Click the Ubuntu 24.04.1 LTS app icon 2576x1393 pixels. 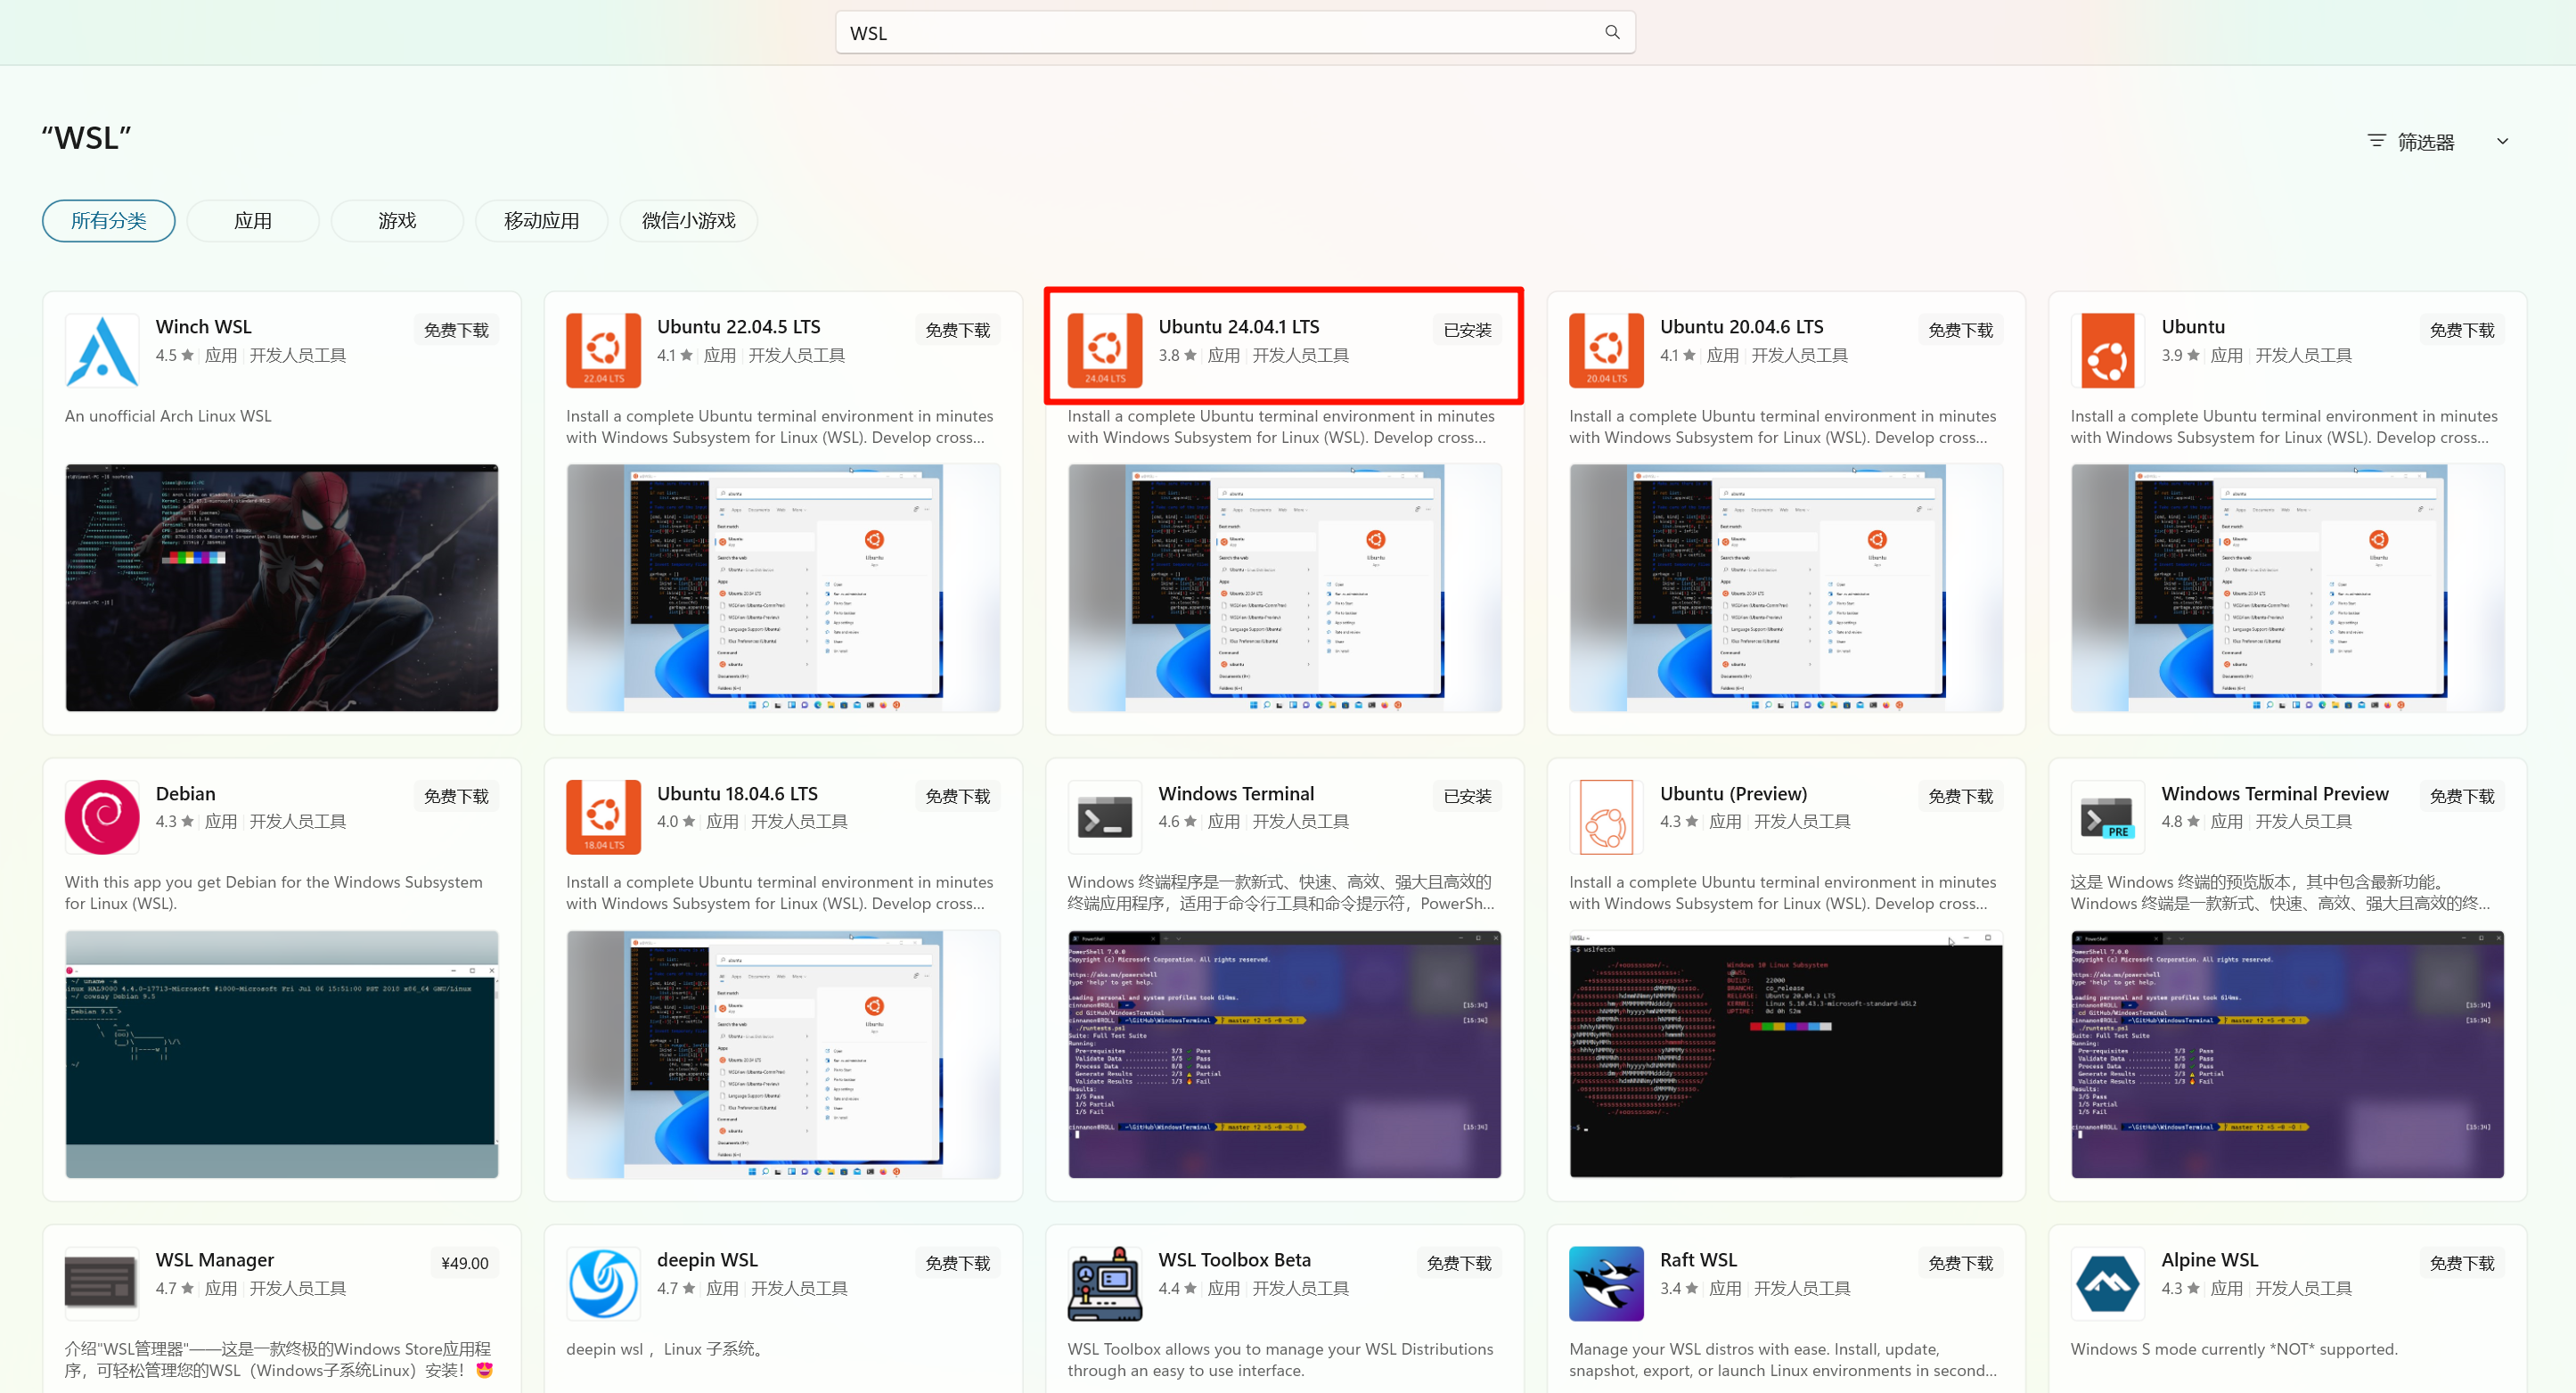(x=1103, y=350)
